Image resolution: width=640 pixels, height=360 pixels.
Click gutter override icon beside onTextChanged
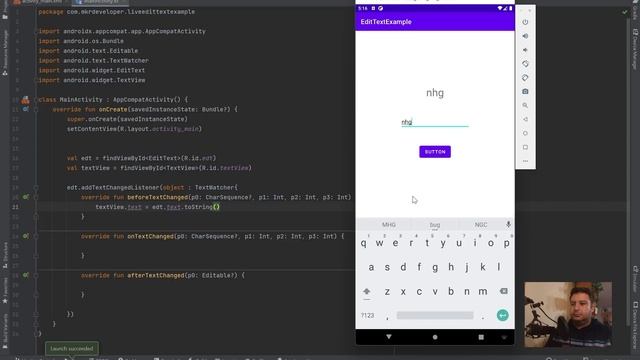pyautogui.click(x=25, y=236)
